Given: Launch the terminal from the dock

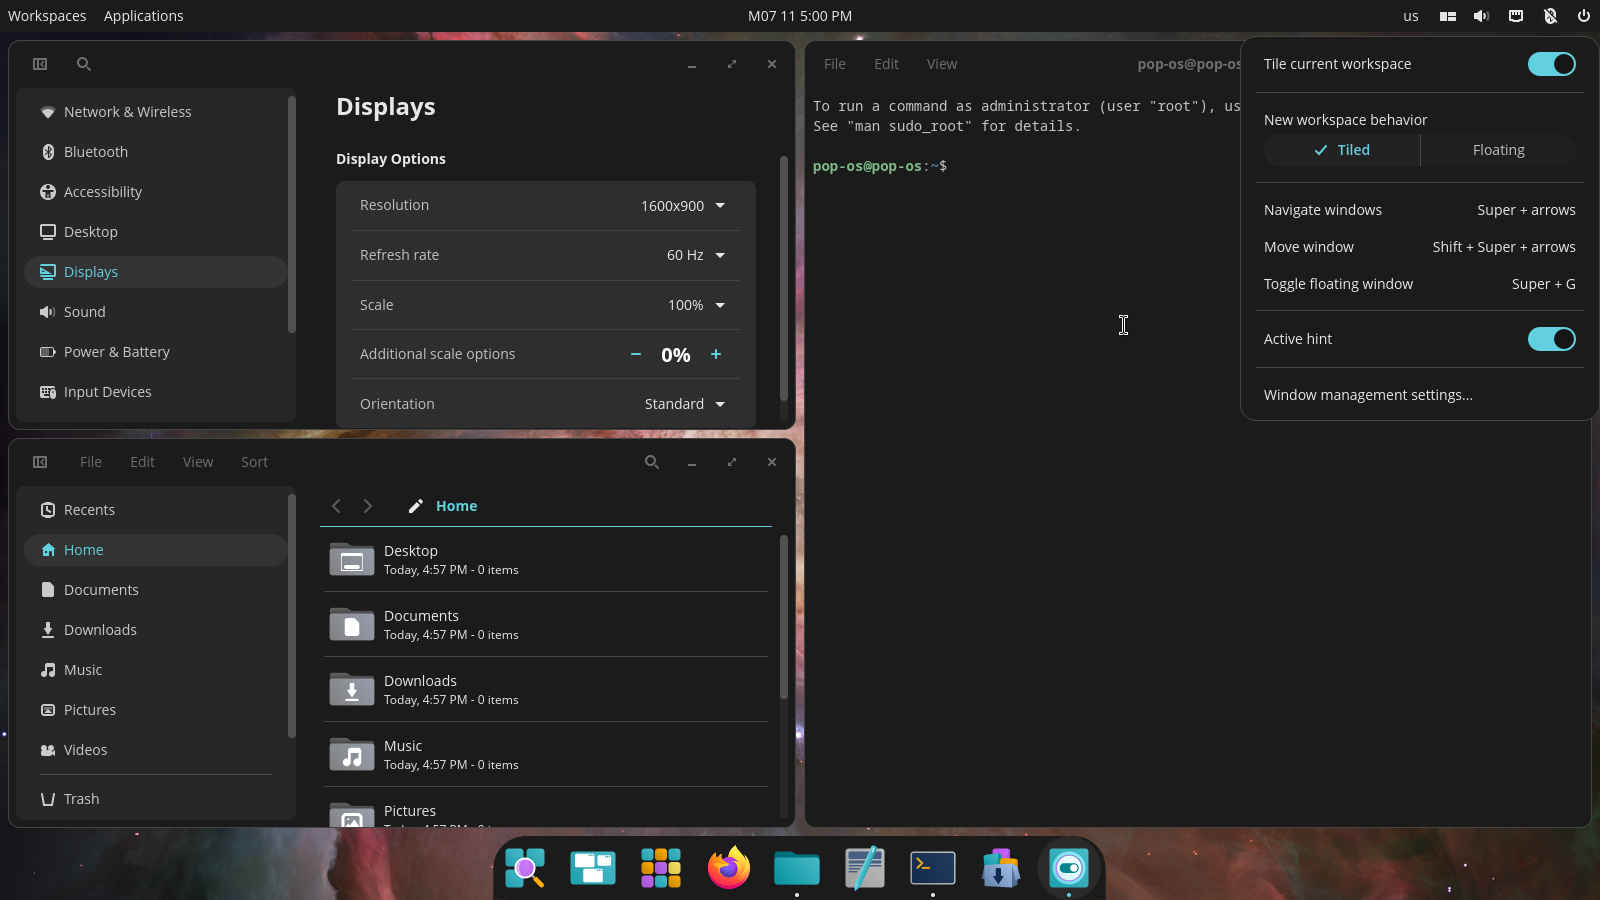Looking at the screenshot, I should (x=932, y=868).
